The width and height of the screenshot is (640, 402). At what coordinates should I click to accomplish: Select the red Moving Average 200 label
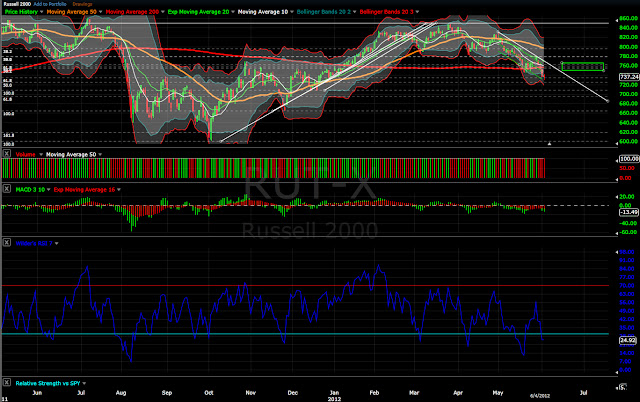(132, 12)
